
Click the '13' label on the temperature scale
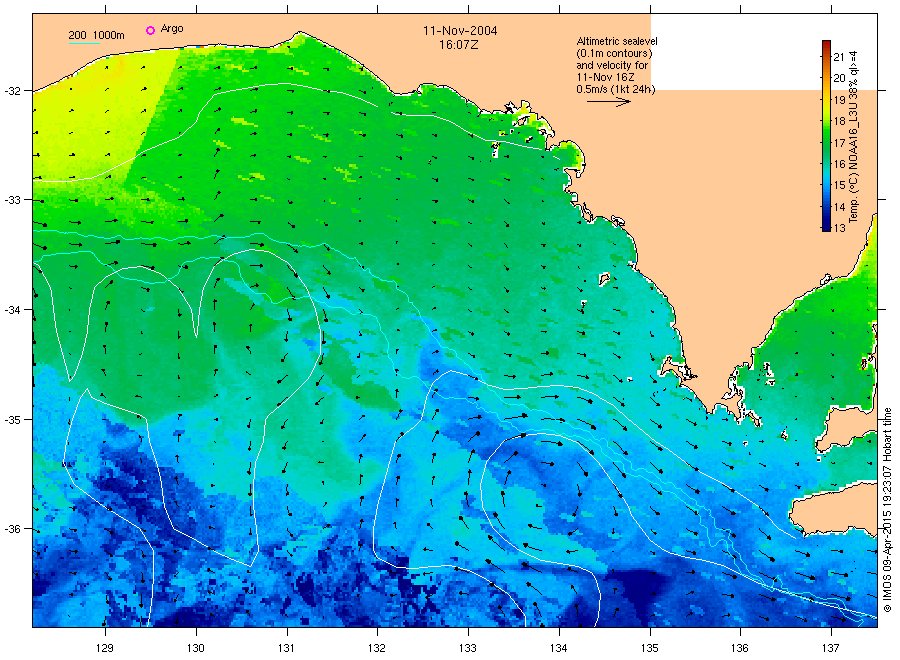(x=839, y=228)
